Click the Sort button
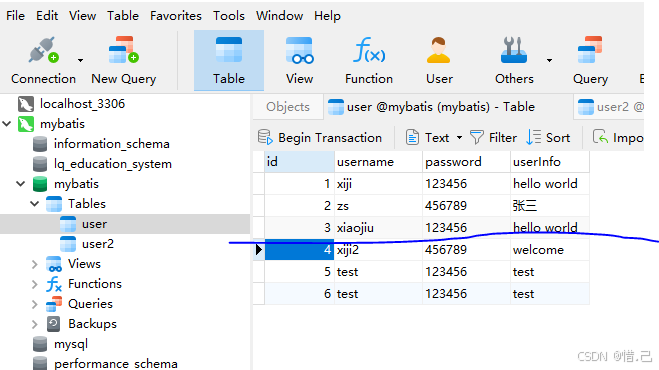659x370 pixels. tap(548, 137)
